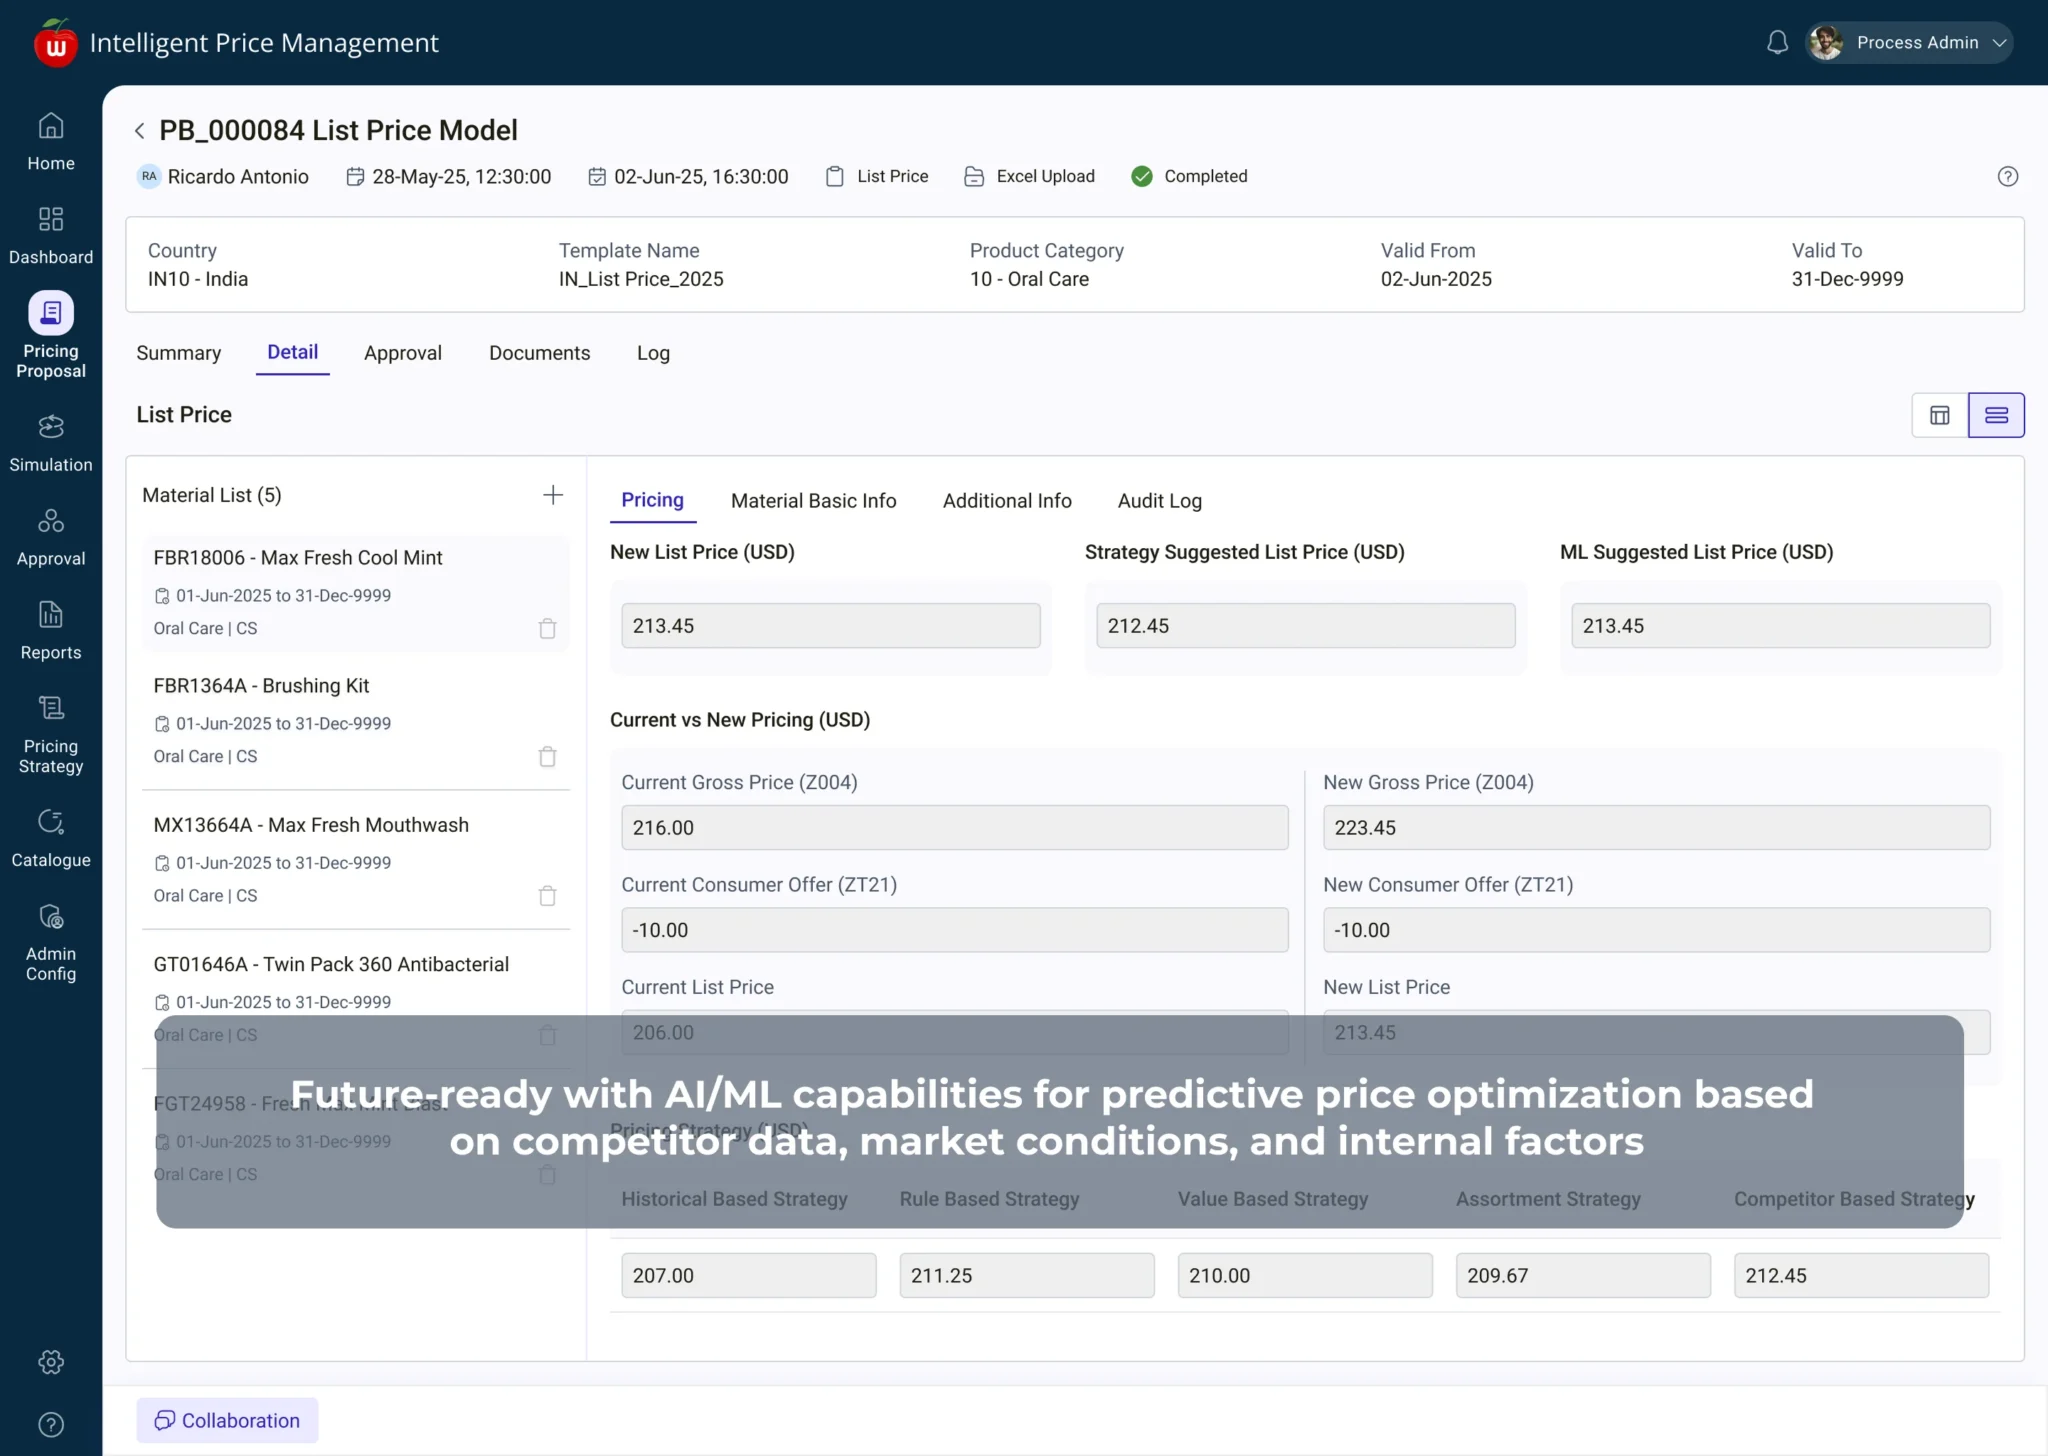The height and width of the screenshot is (1456, 2048).
Task: Open help icon at sidebar bottom
Action: (51, 1424)
